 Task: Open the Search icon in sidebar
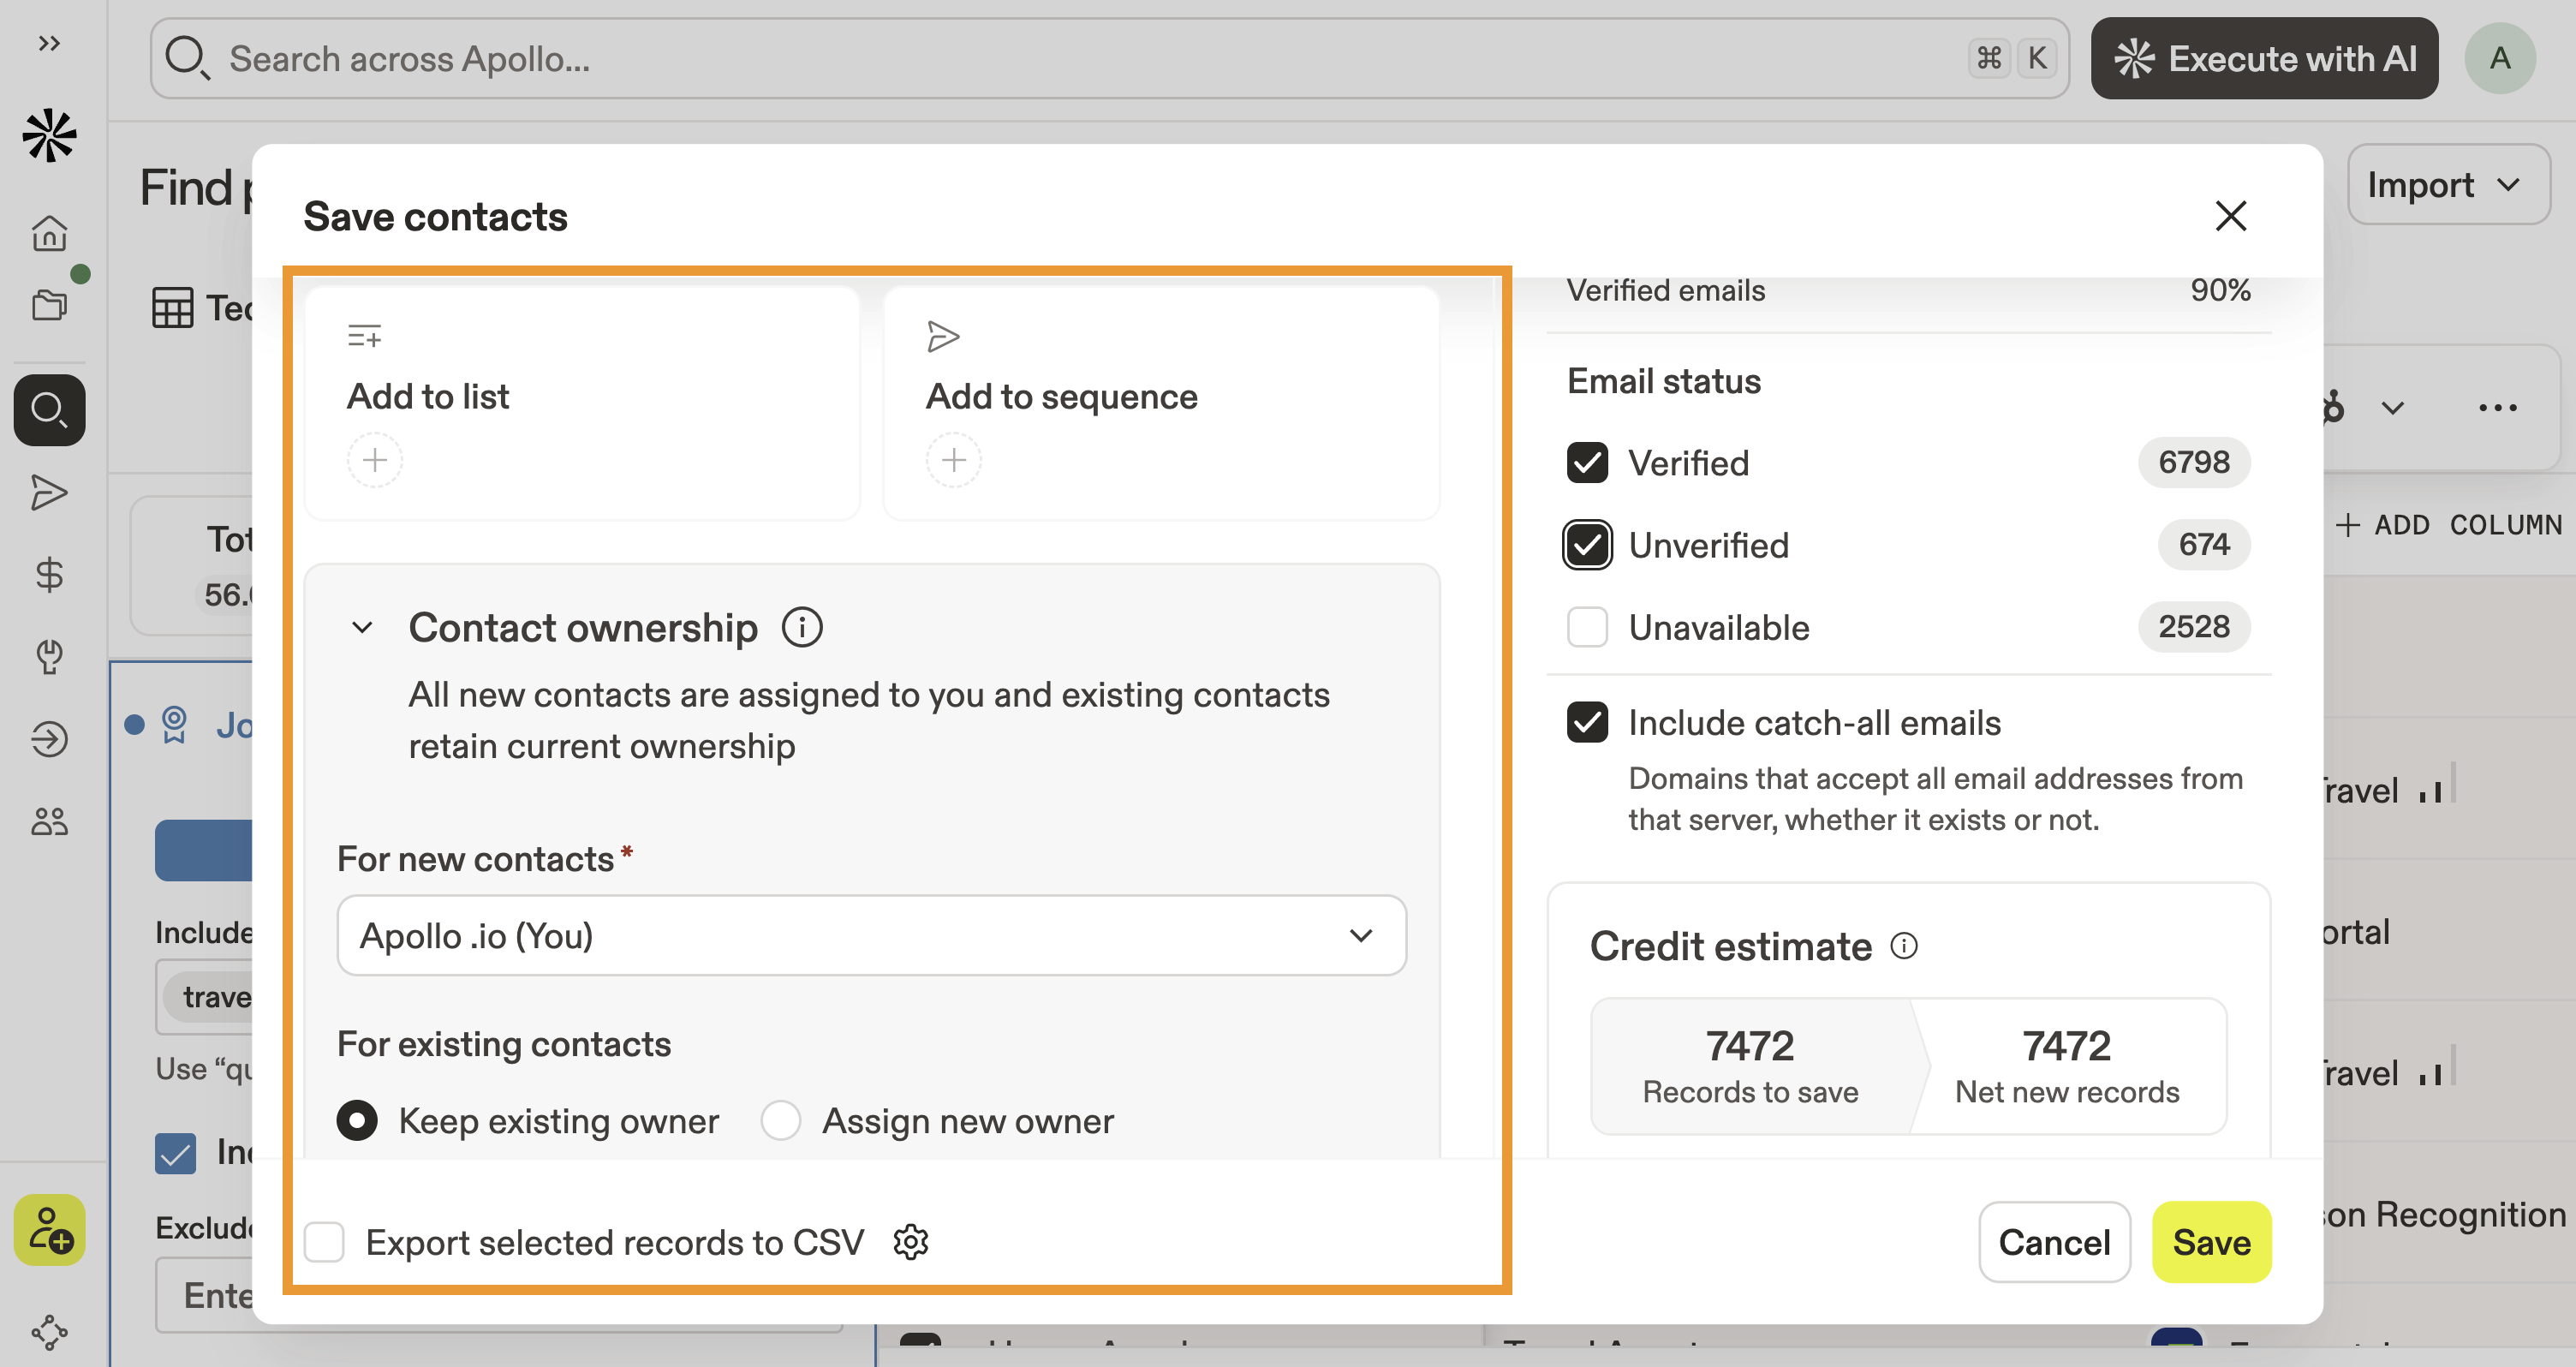(x=49, y=410)
